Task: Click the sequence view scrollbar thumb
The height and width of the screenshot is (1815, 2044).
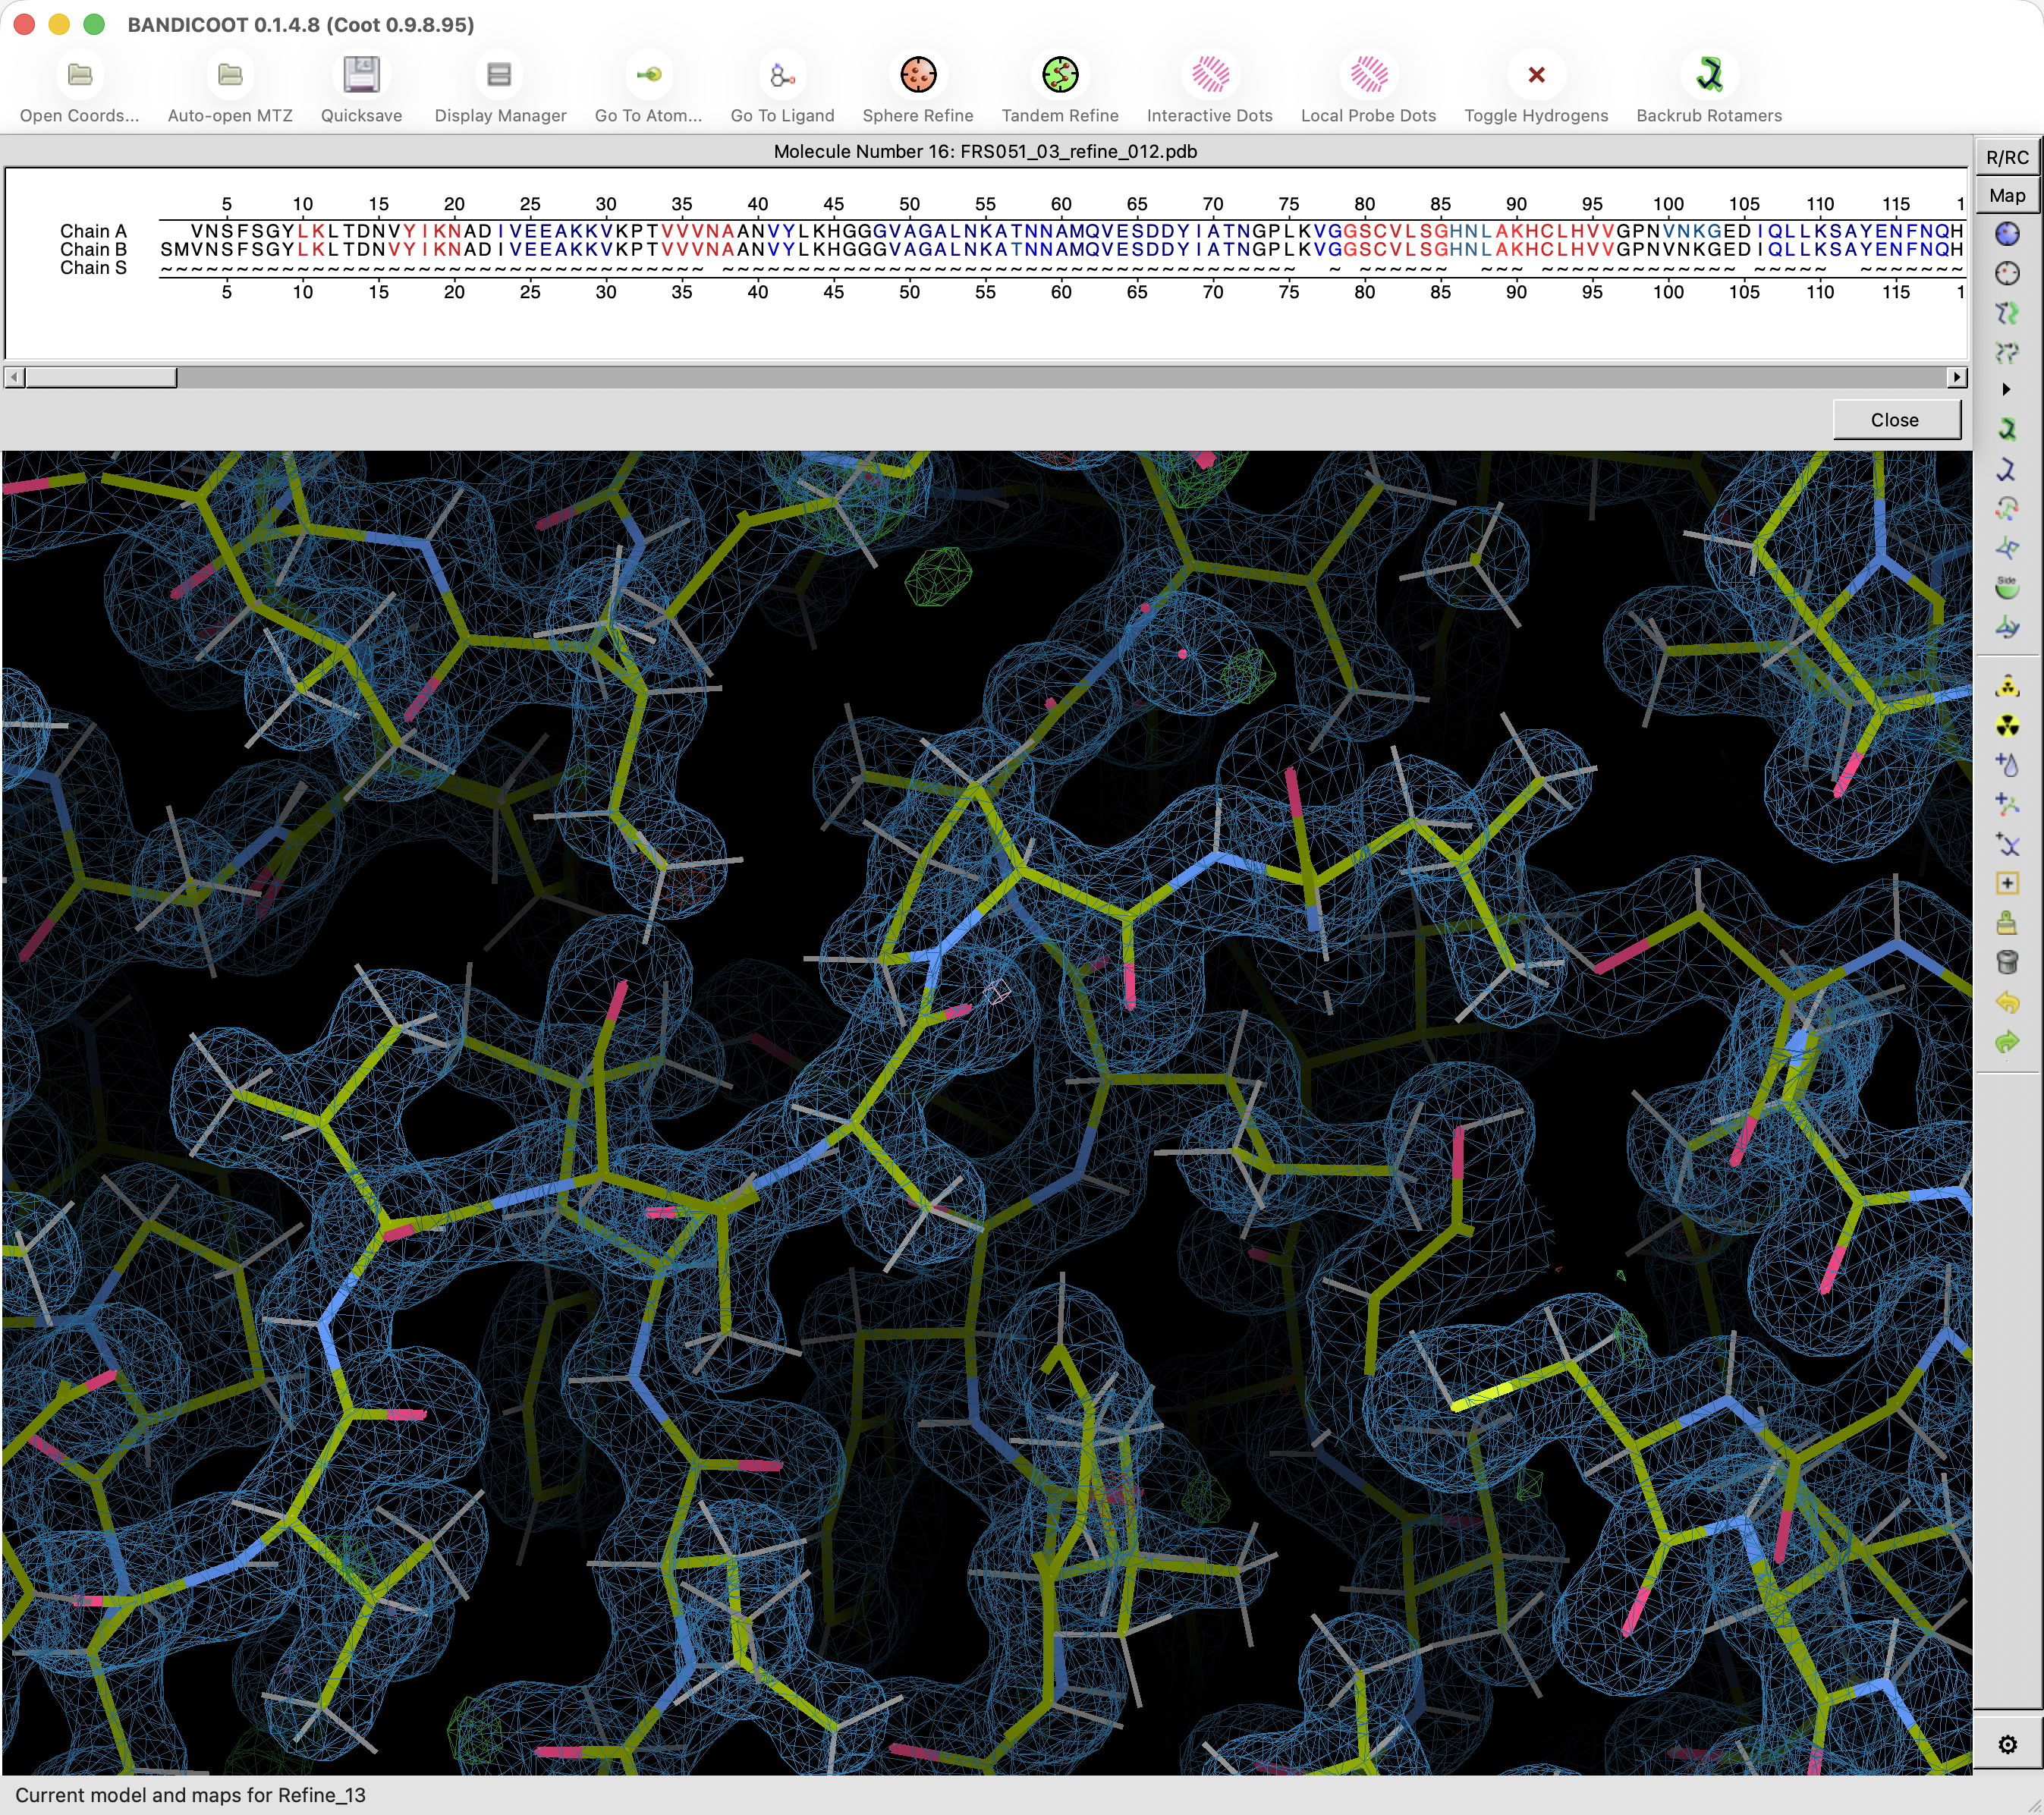Action: (x=101, y=377)
